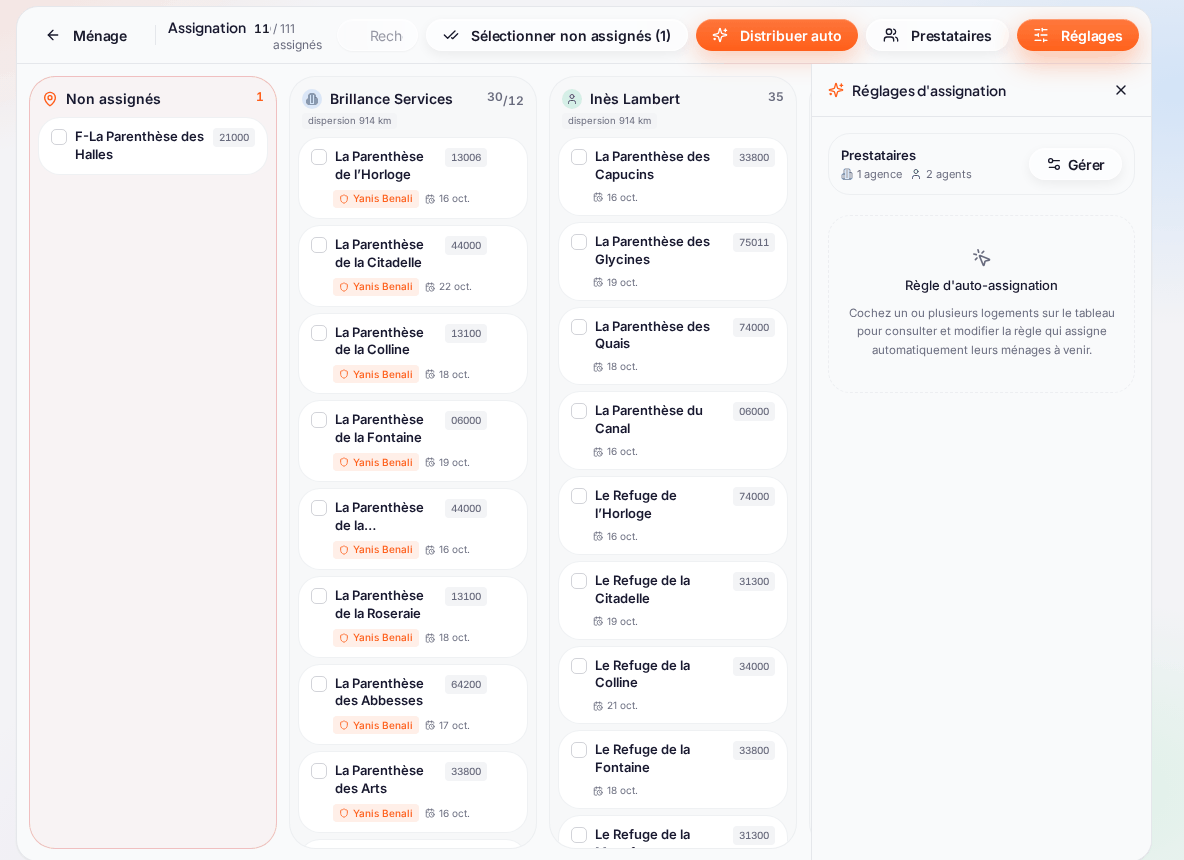Click the Non assignés column title
The width and height of the screenshot is (1184, 860).
(113, 99)
